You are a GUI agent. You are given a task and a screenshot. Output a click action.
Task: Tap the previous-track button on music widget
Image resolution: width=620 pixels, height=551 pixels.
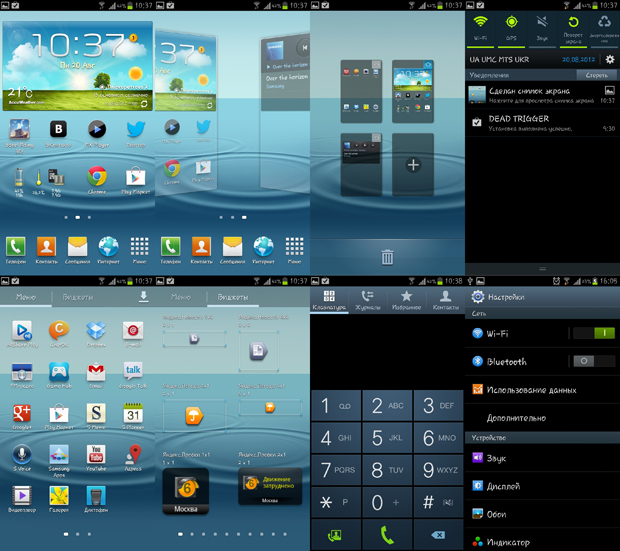(x=304, y=48)
